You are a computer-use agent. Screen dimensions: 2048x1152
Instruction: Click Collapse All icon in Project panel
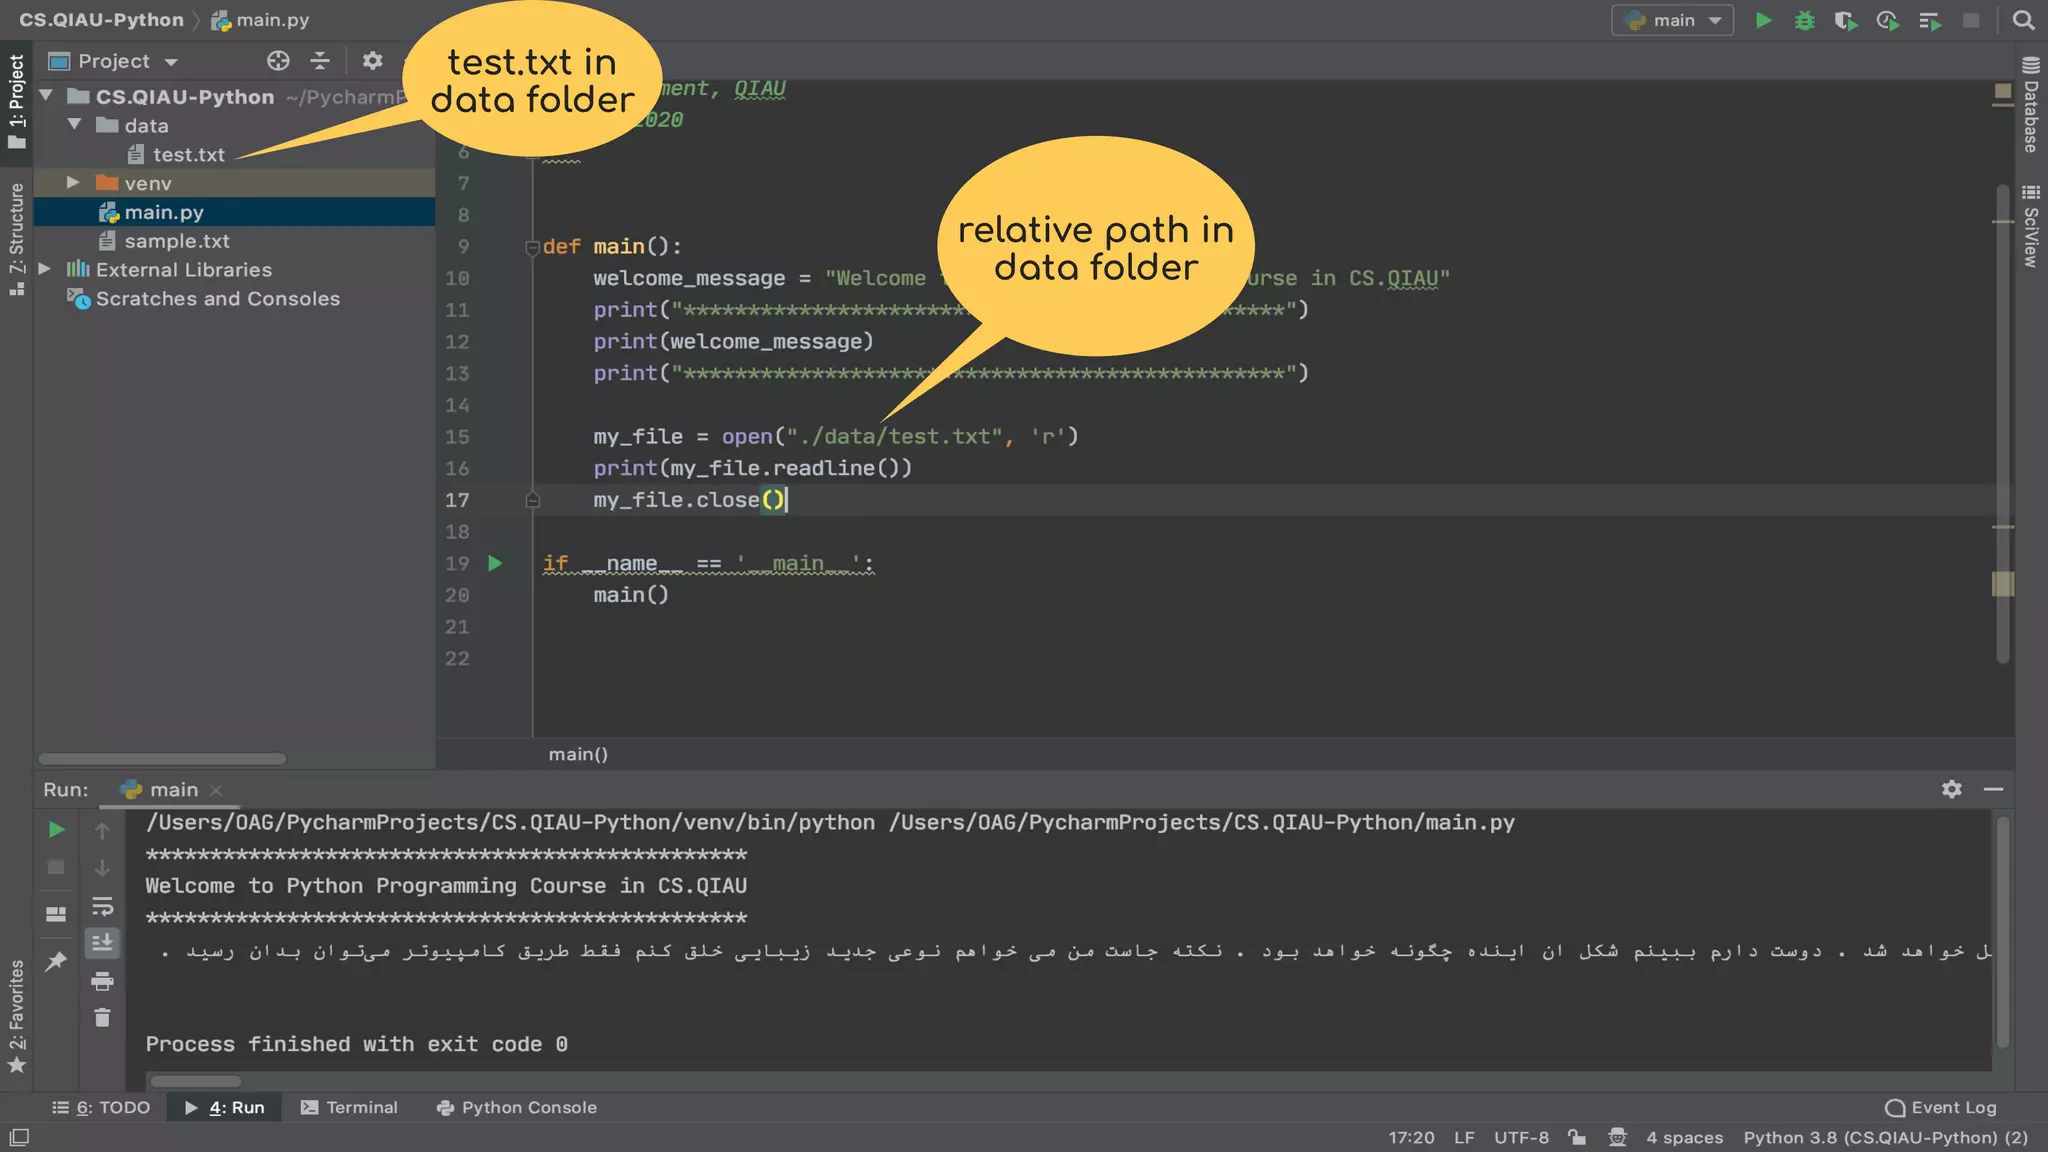[x=320, y=61]
